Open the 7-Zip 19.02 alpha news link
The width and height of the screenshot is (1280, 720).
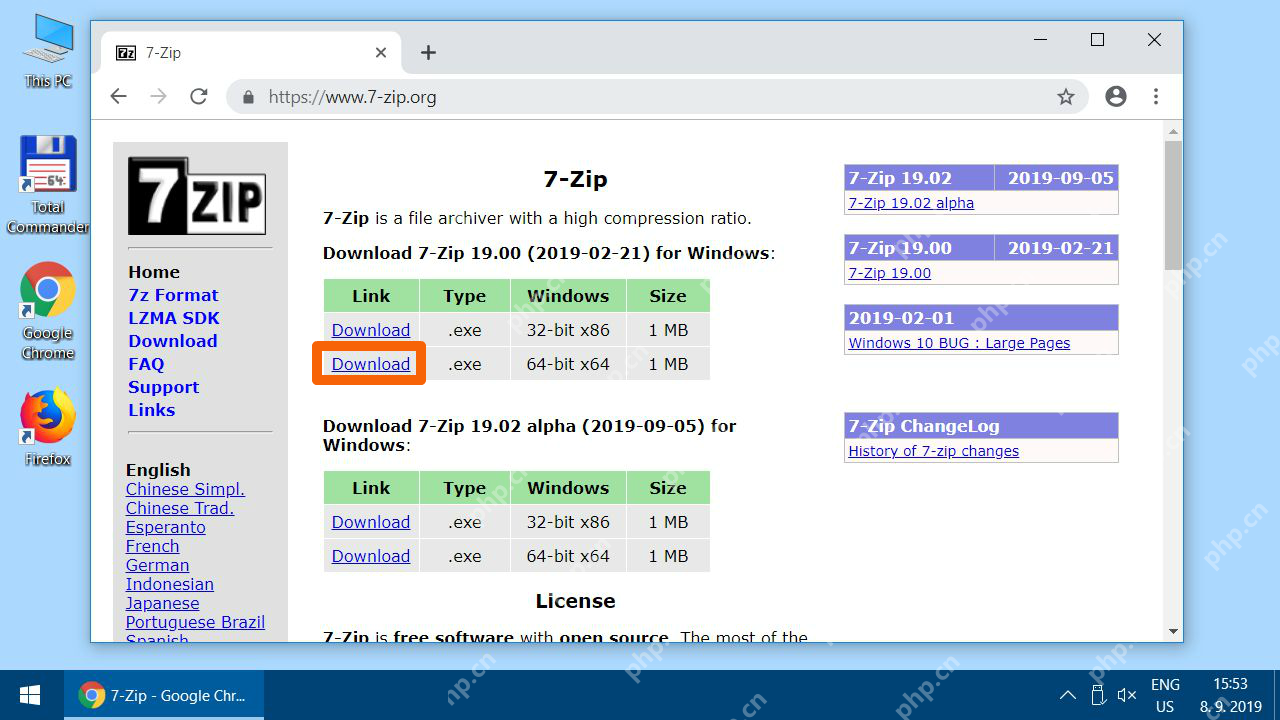coord(911,203)
